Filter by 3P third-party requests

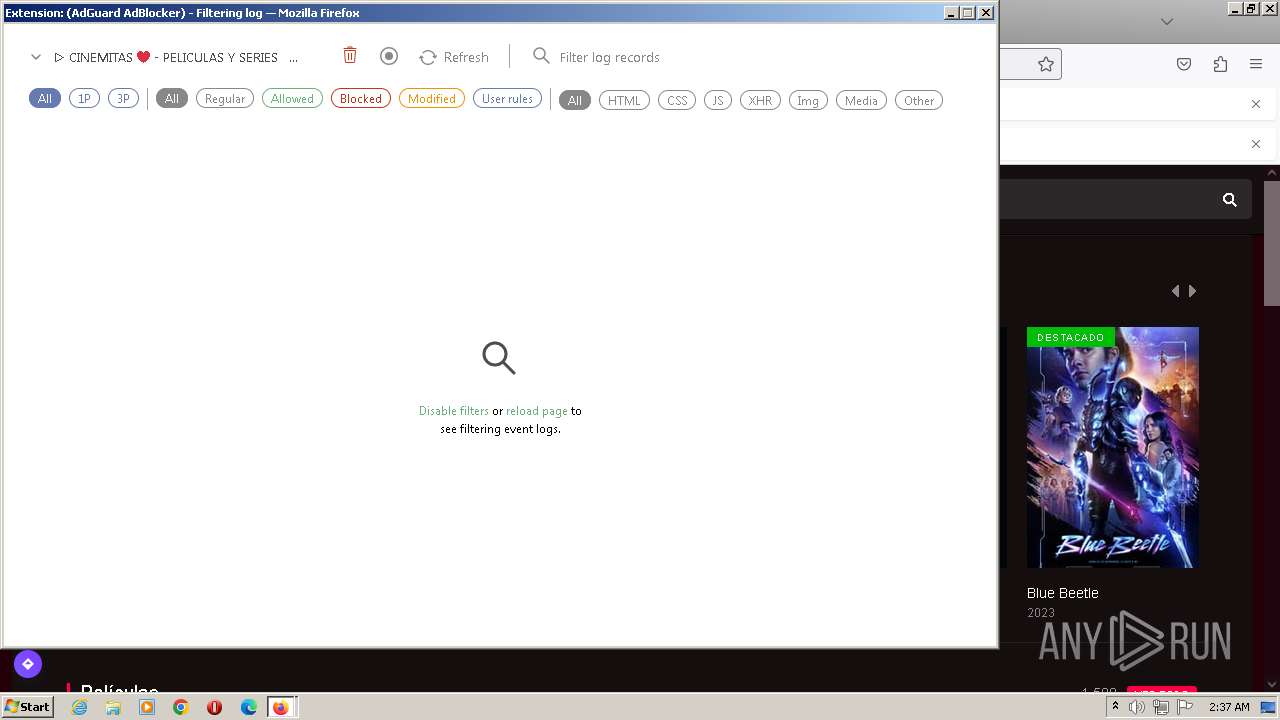(123, 98)
